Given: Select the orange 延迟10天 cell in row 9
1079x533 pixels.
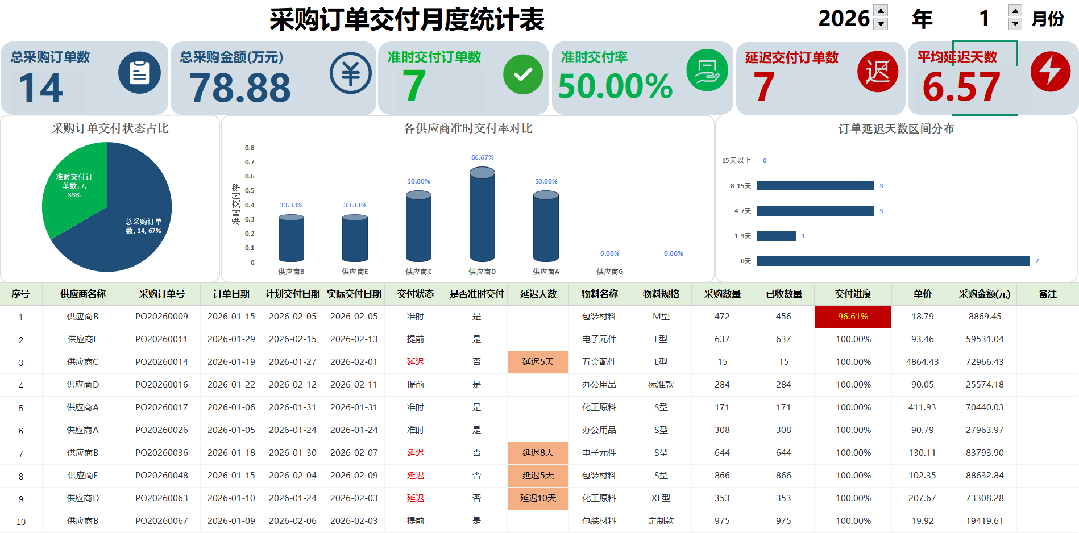Looking at the screenshot, I should click(537, 499).
